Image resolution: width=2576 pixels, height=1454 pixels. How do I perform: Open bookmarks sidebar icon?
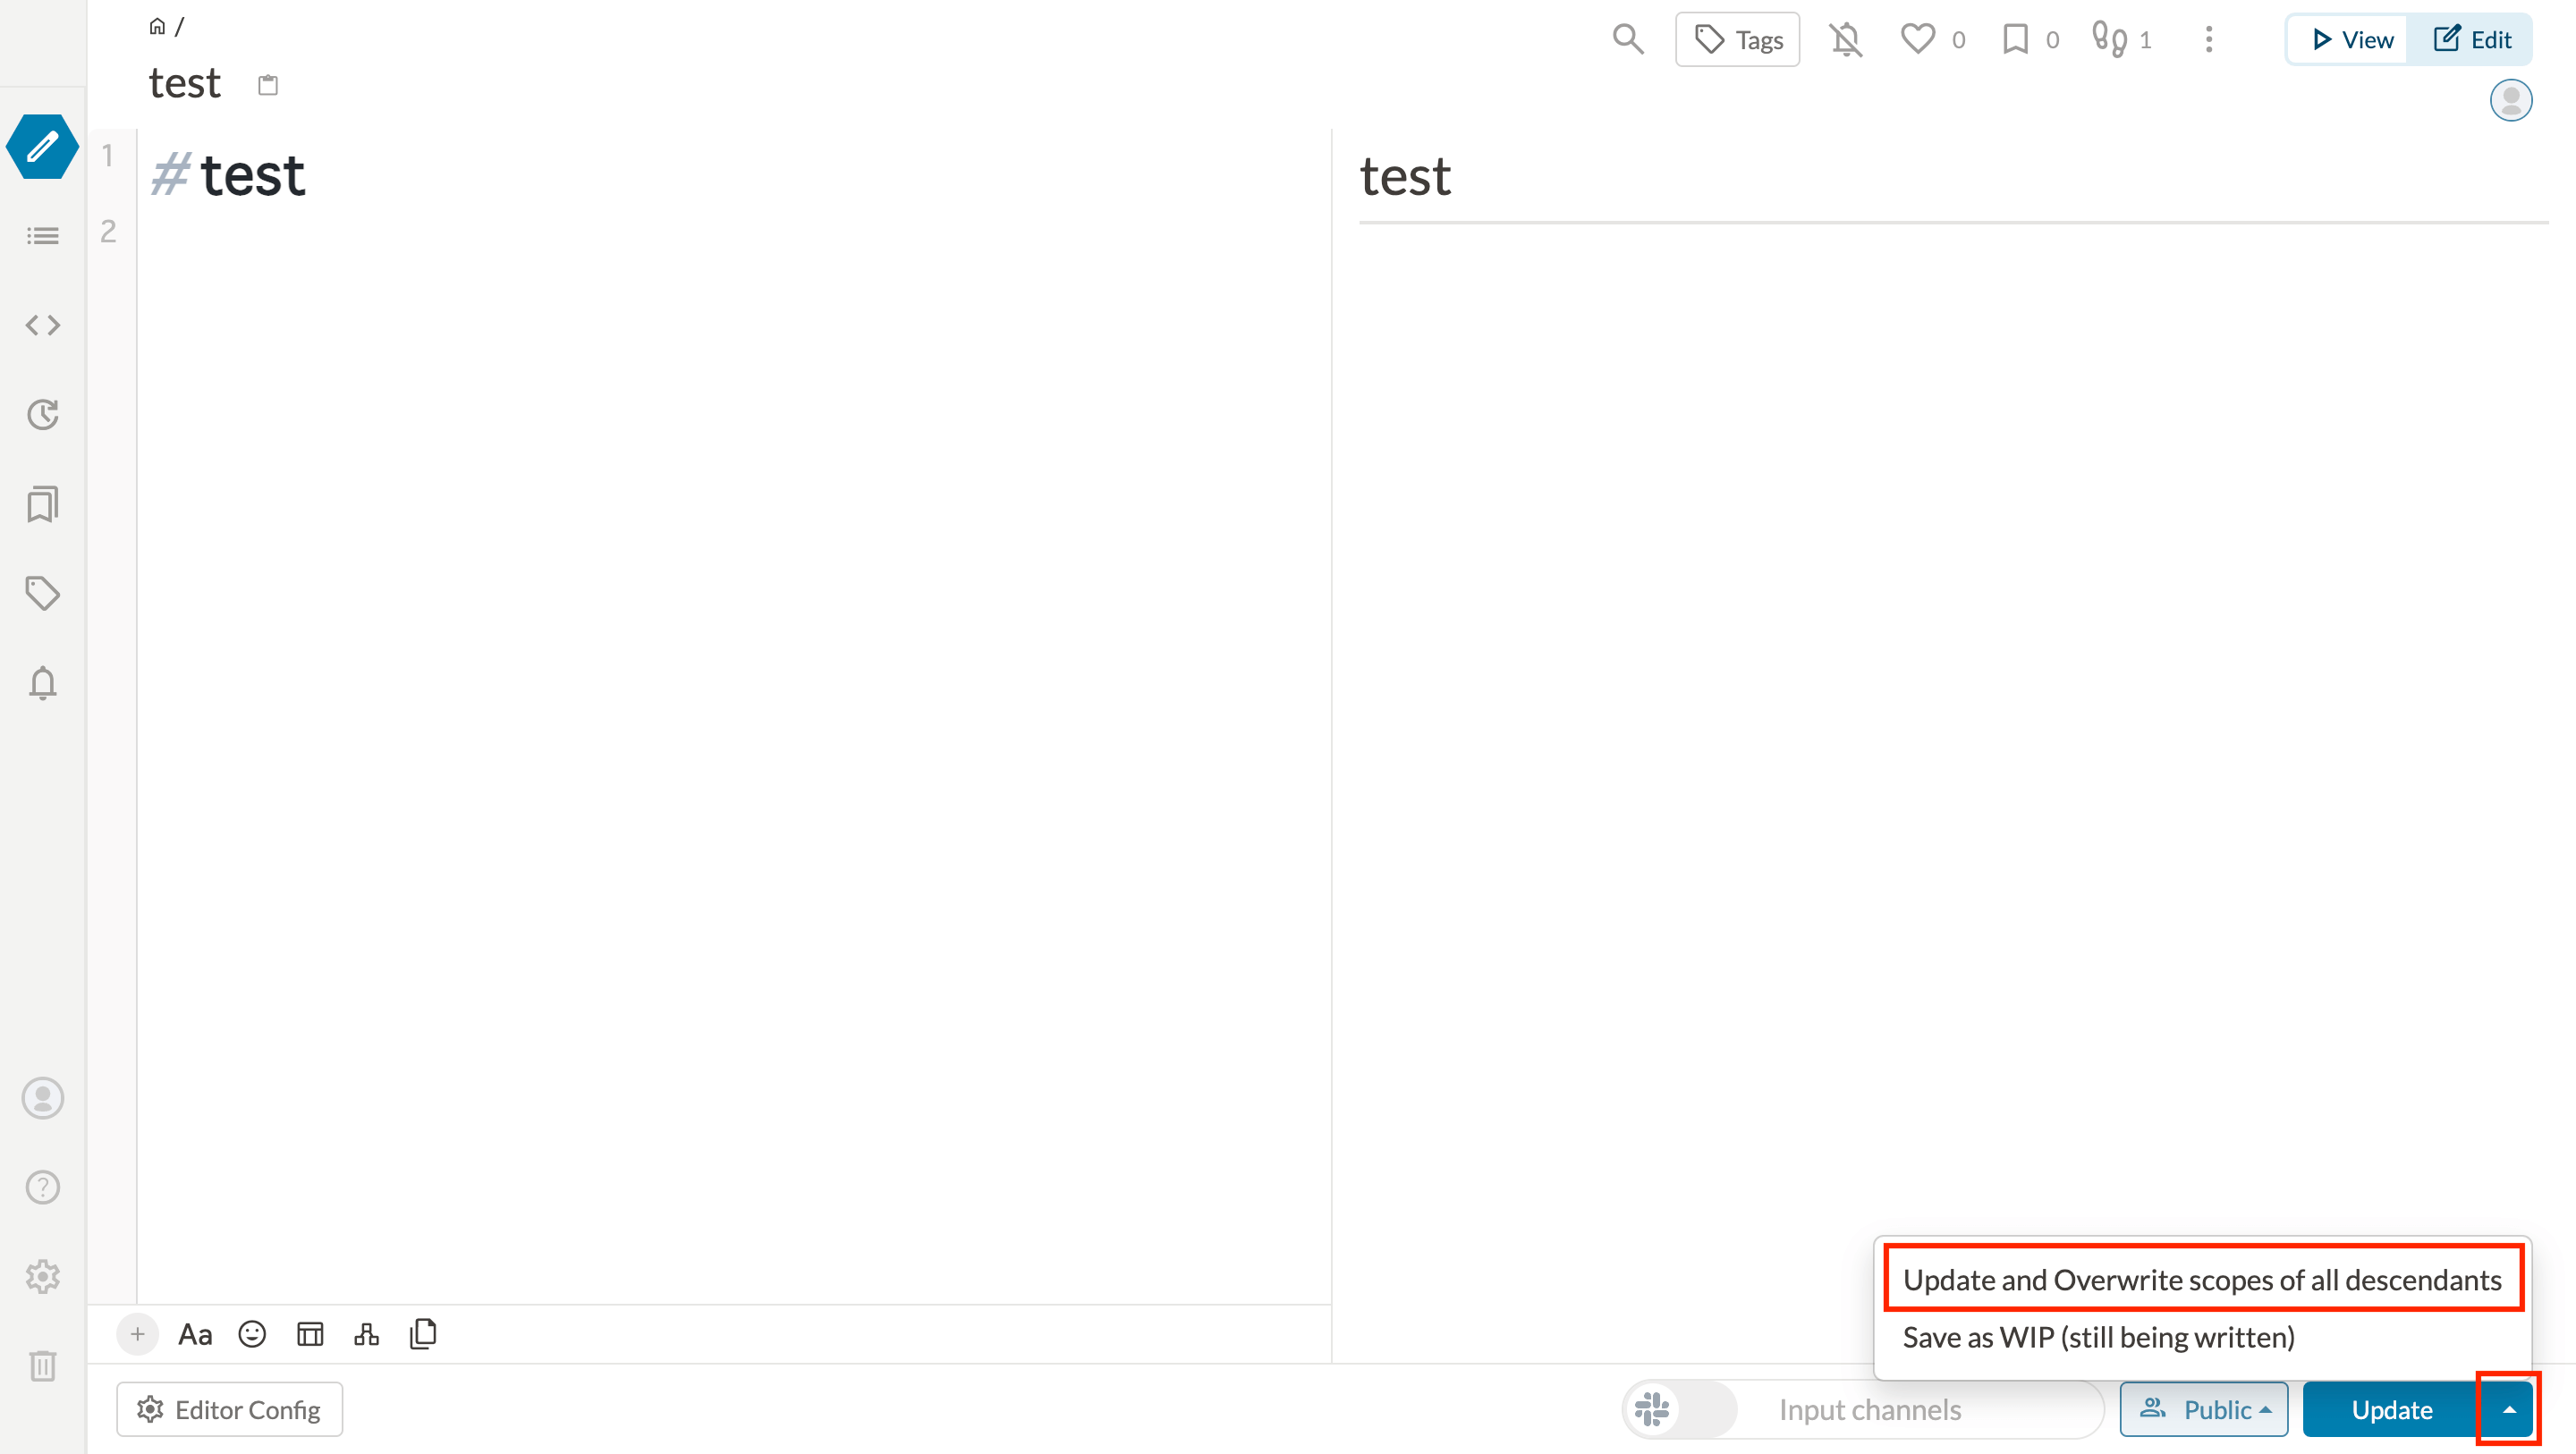[42, 504]
